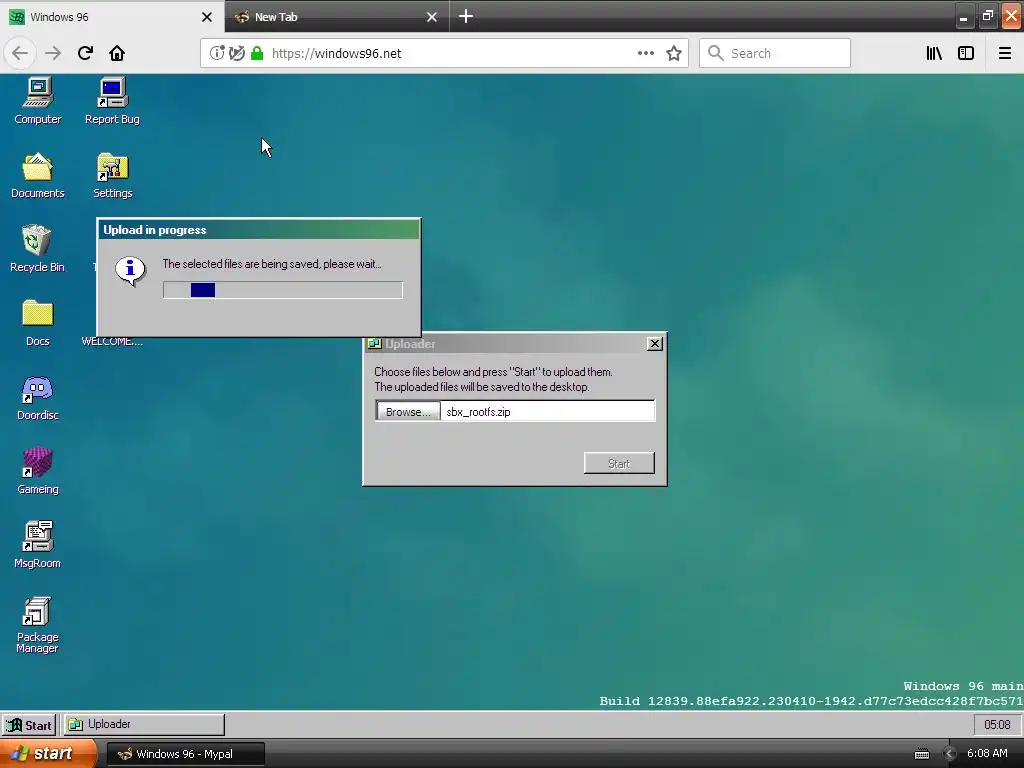Show the site information icon
The image size is (1024, 768).
(217, 53)
